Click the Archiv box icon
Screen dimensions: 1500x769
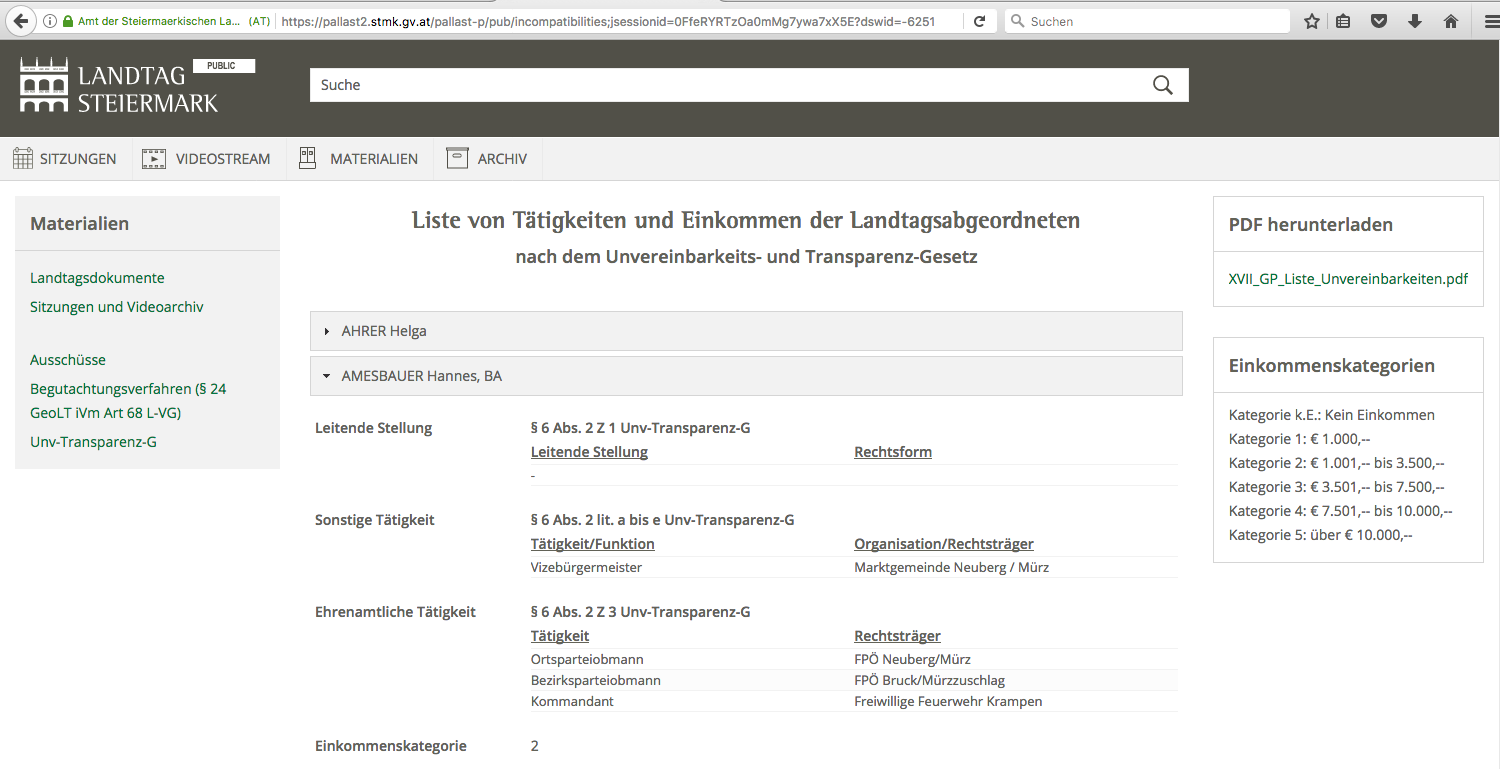coord(457,158)
